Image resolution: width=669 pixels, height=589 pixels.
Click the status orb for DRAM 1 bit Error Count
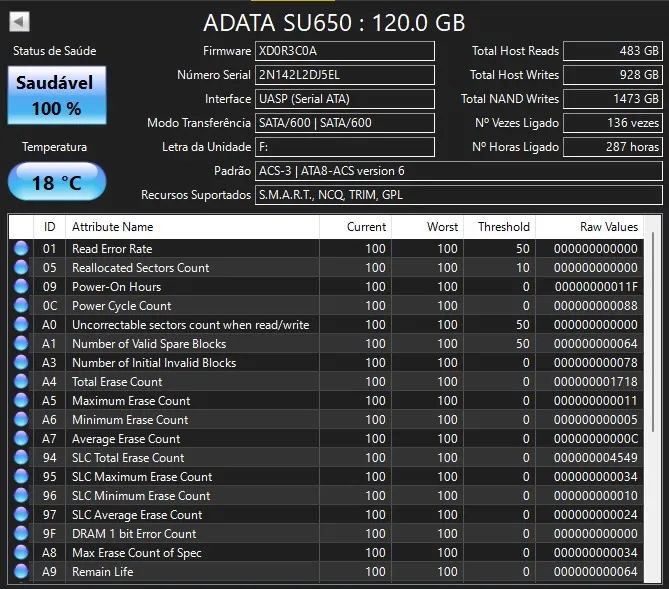21,534
